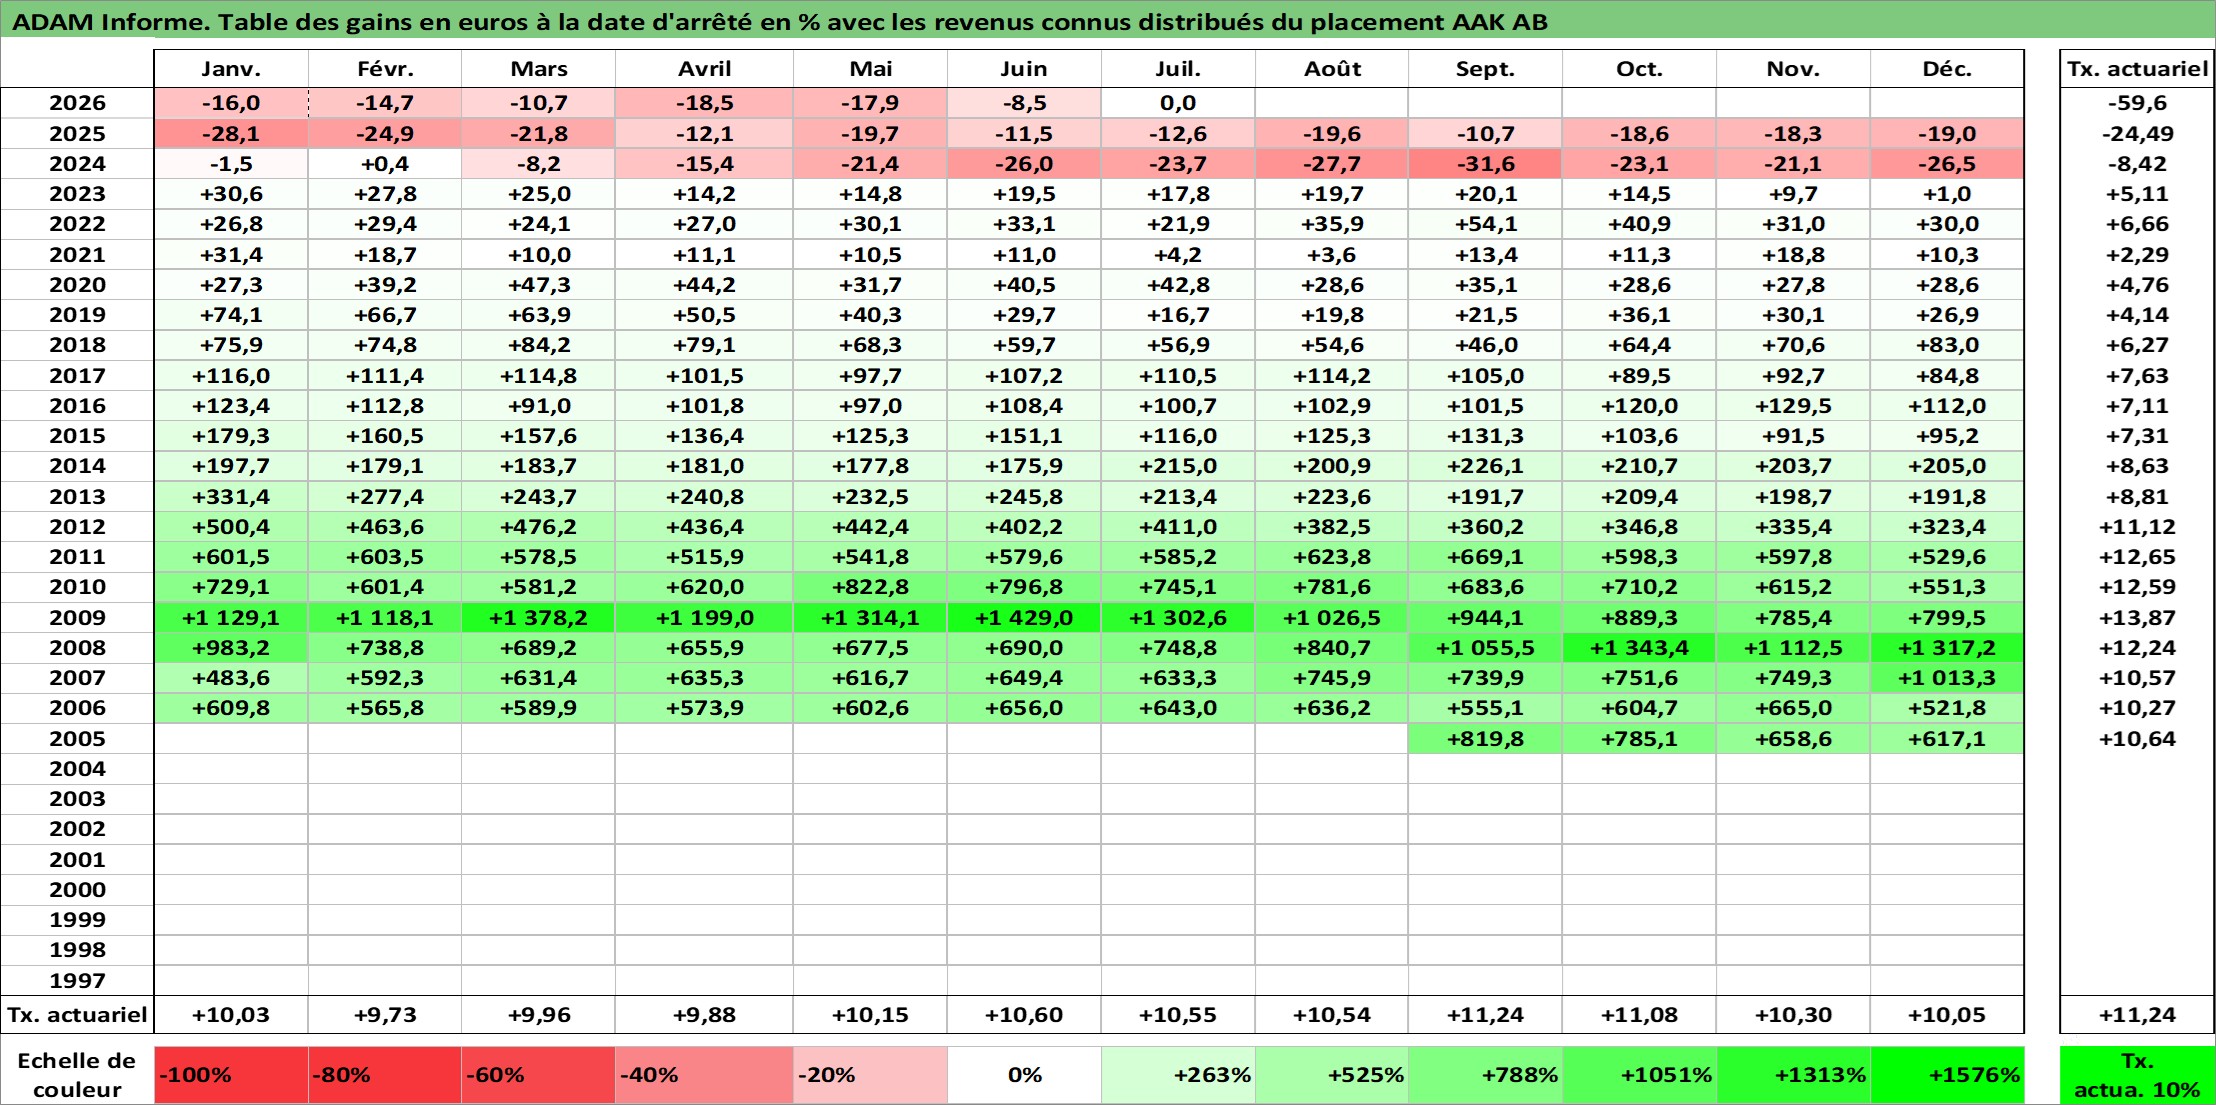The width and height of the screenshot is (2216, 1105).
Task: Select the cell showing +1 378,2
Action: [x=538, y=618]
